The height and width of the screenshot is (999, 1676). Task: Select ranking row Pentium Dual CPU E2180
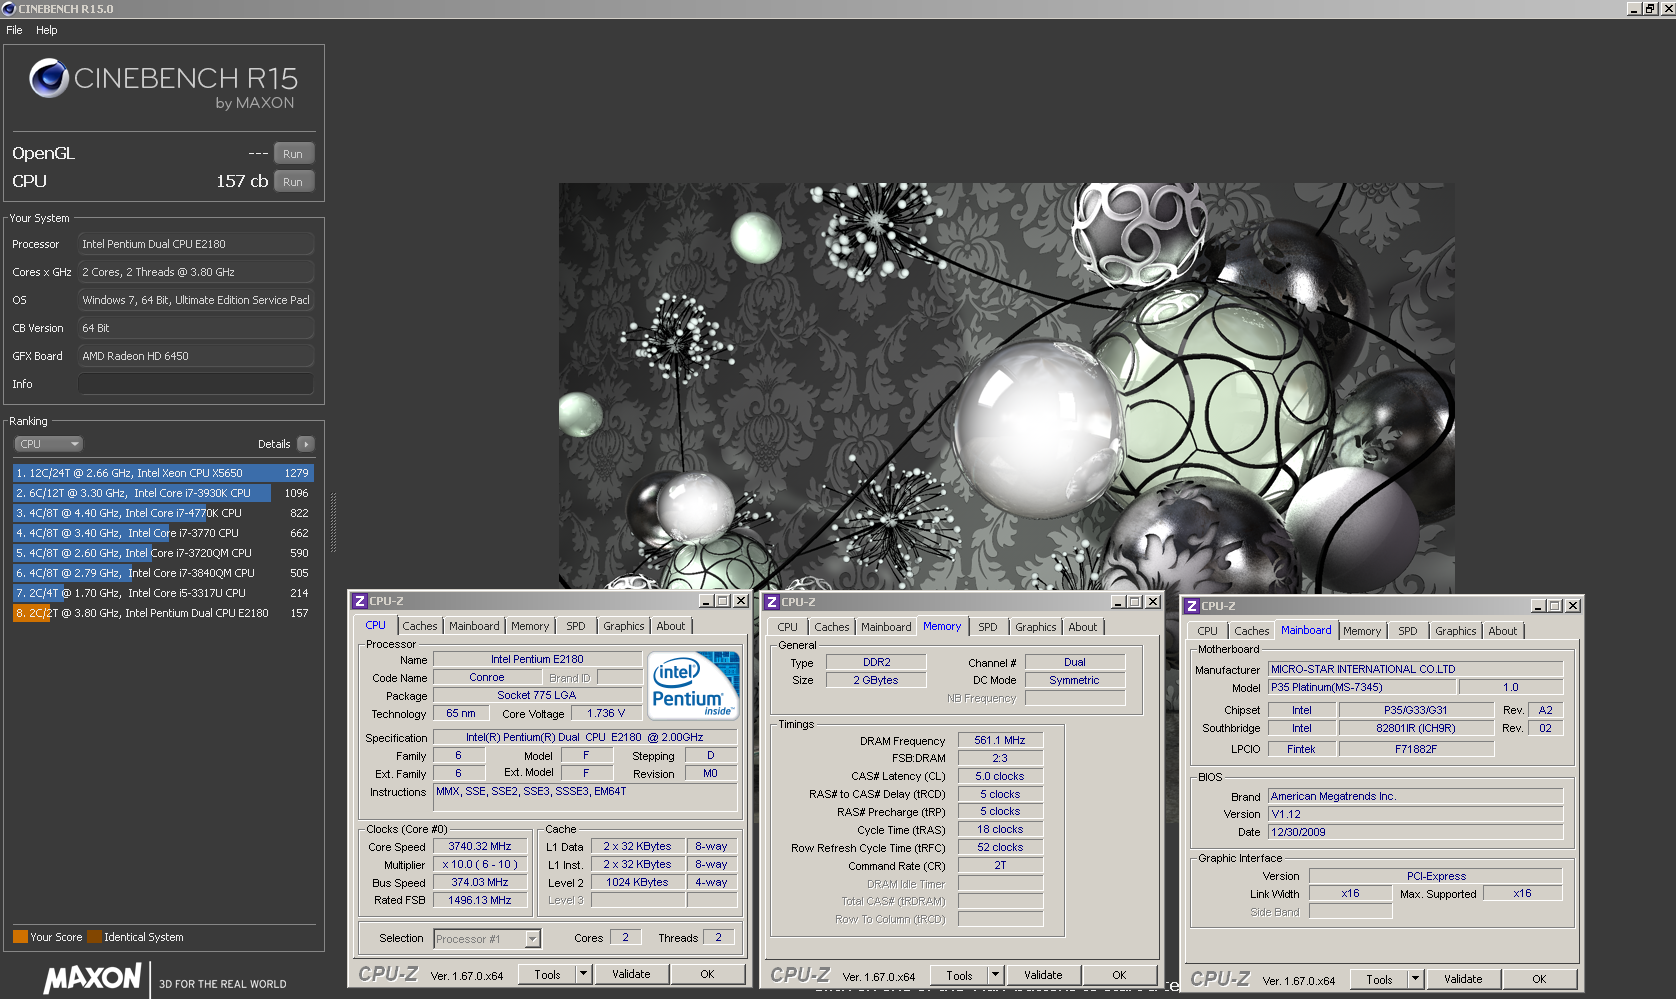[x=163, y=613]
